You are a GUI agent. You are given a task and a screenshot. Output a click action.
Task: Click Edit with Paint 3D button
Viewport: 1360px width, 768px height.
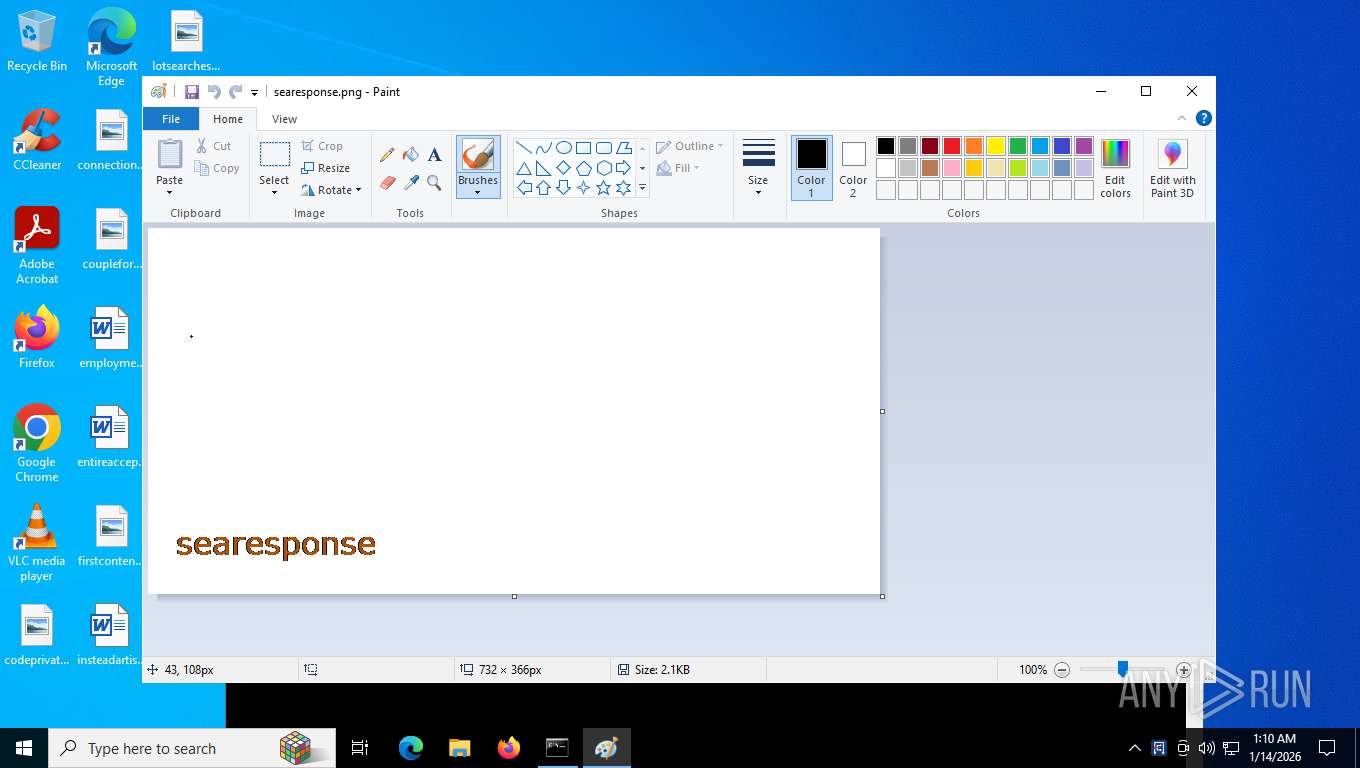(1172, 168)
